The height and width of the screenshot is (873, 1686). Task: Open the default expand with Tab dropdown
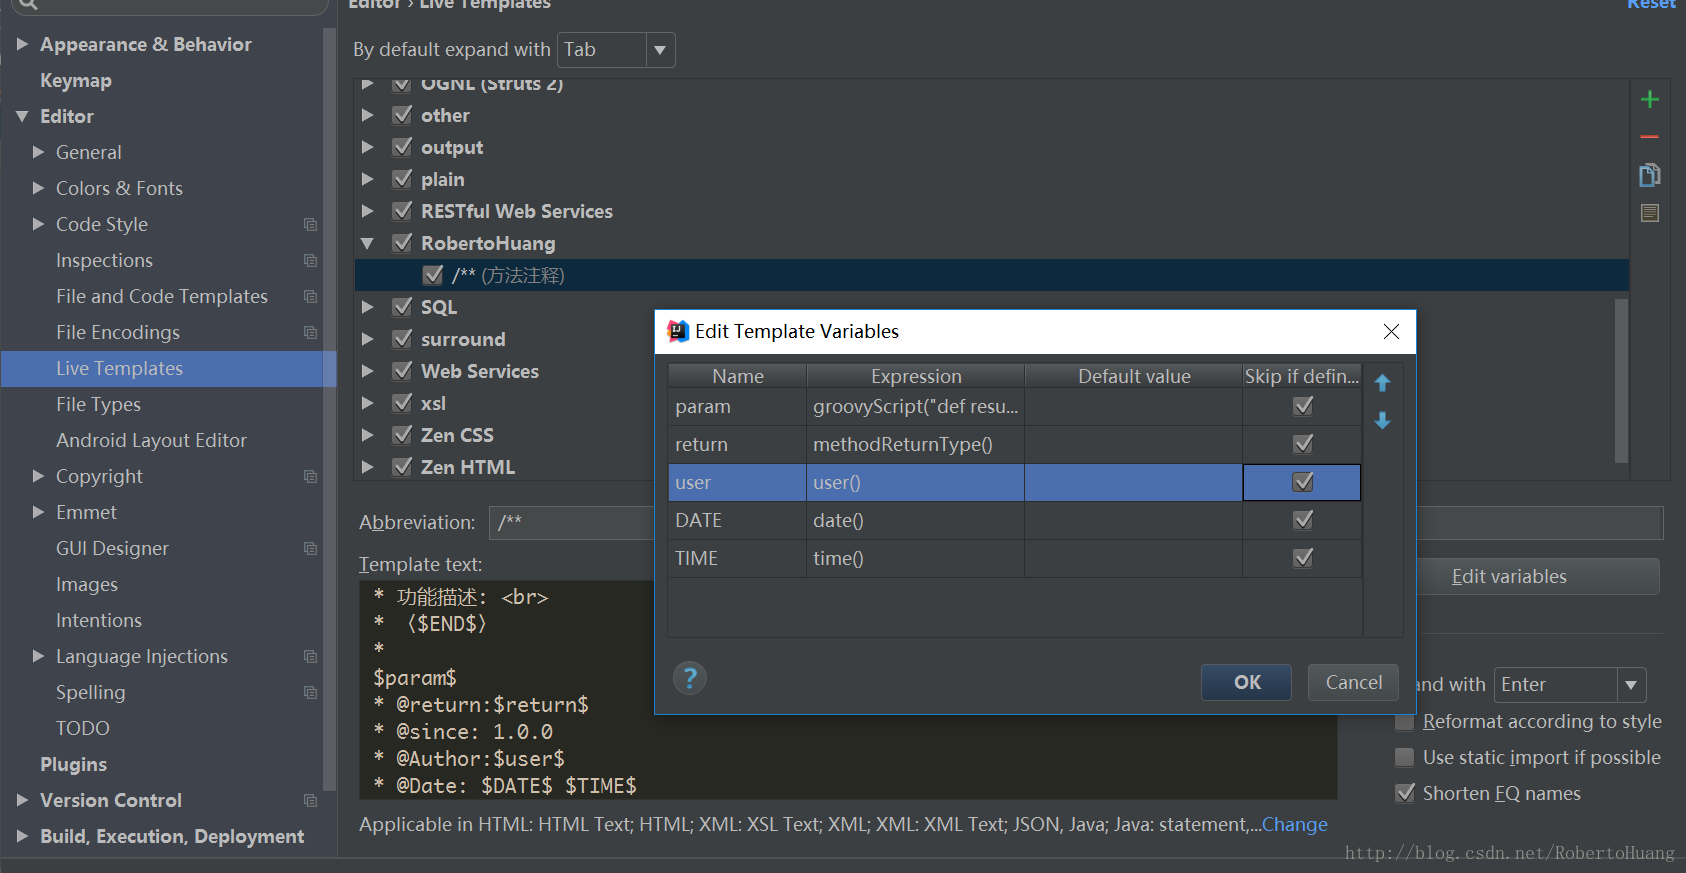(x=660, y=50)
